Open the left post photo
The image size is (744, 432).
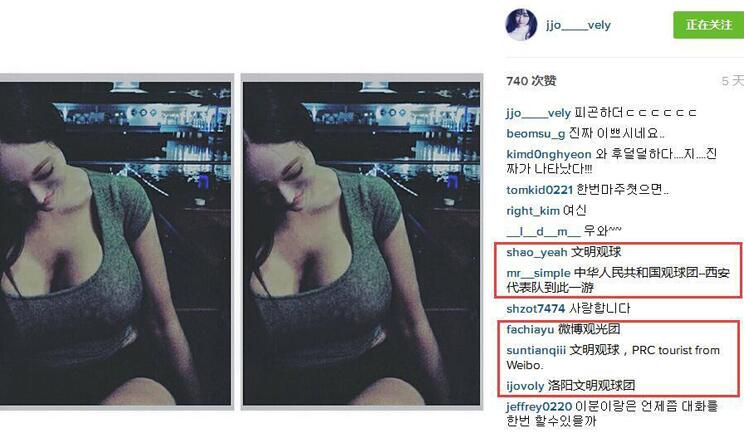(x=115, y=243)
